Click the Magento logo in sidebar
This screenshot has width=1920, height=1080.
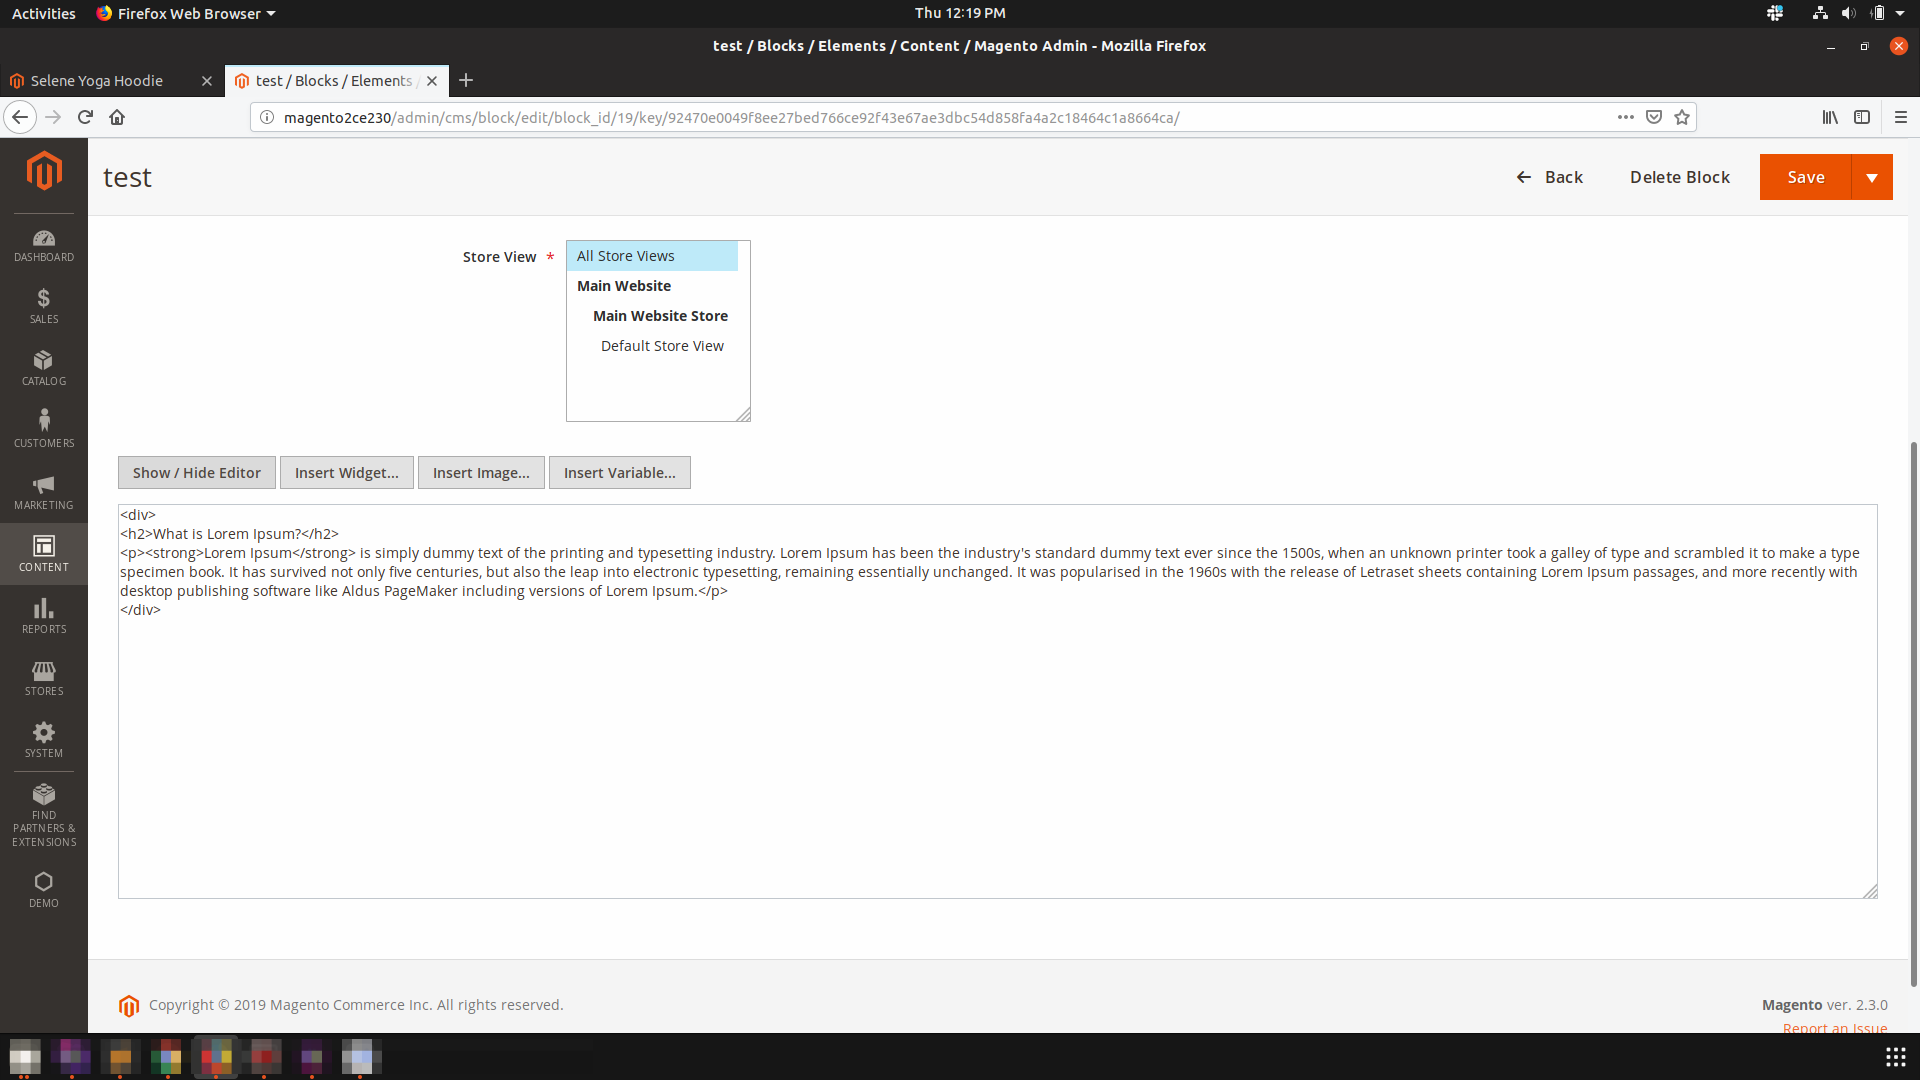tap(44, 171)
